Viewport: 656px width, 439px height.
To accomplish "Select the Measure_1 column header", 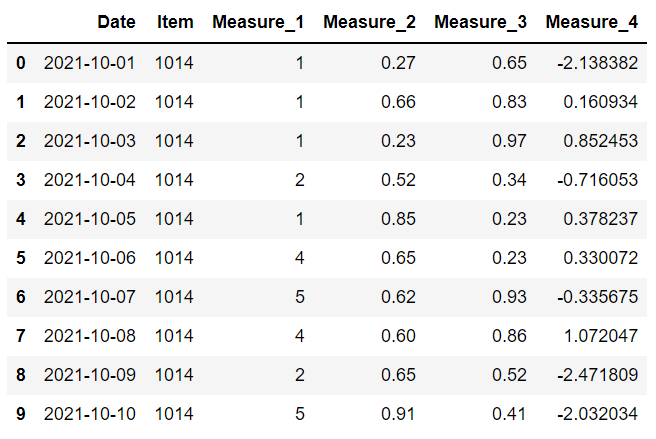I will [x=258, y=22].
